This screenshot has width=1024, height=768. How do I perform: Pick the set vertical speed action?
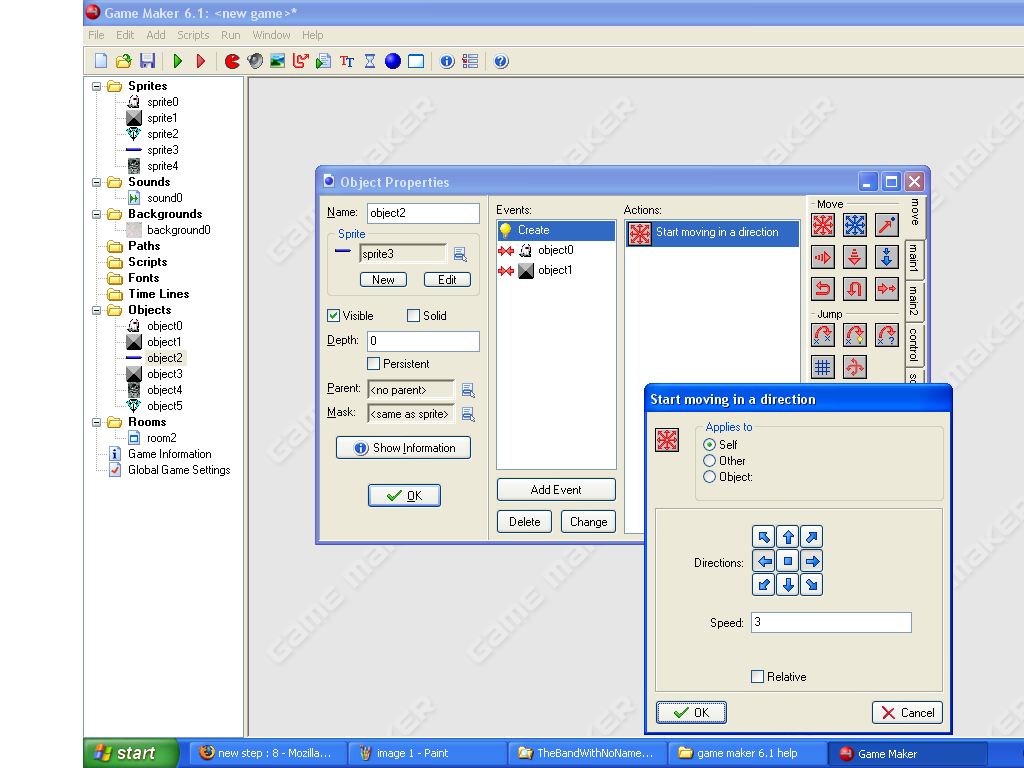point(855,257)
